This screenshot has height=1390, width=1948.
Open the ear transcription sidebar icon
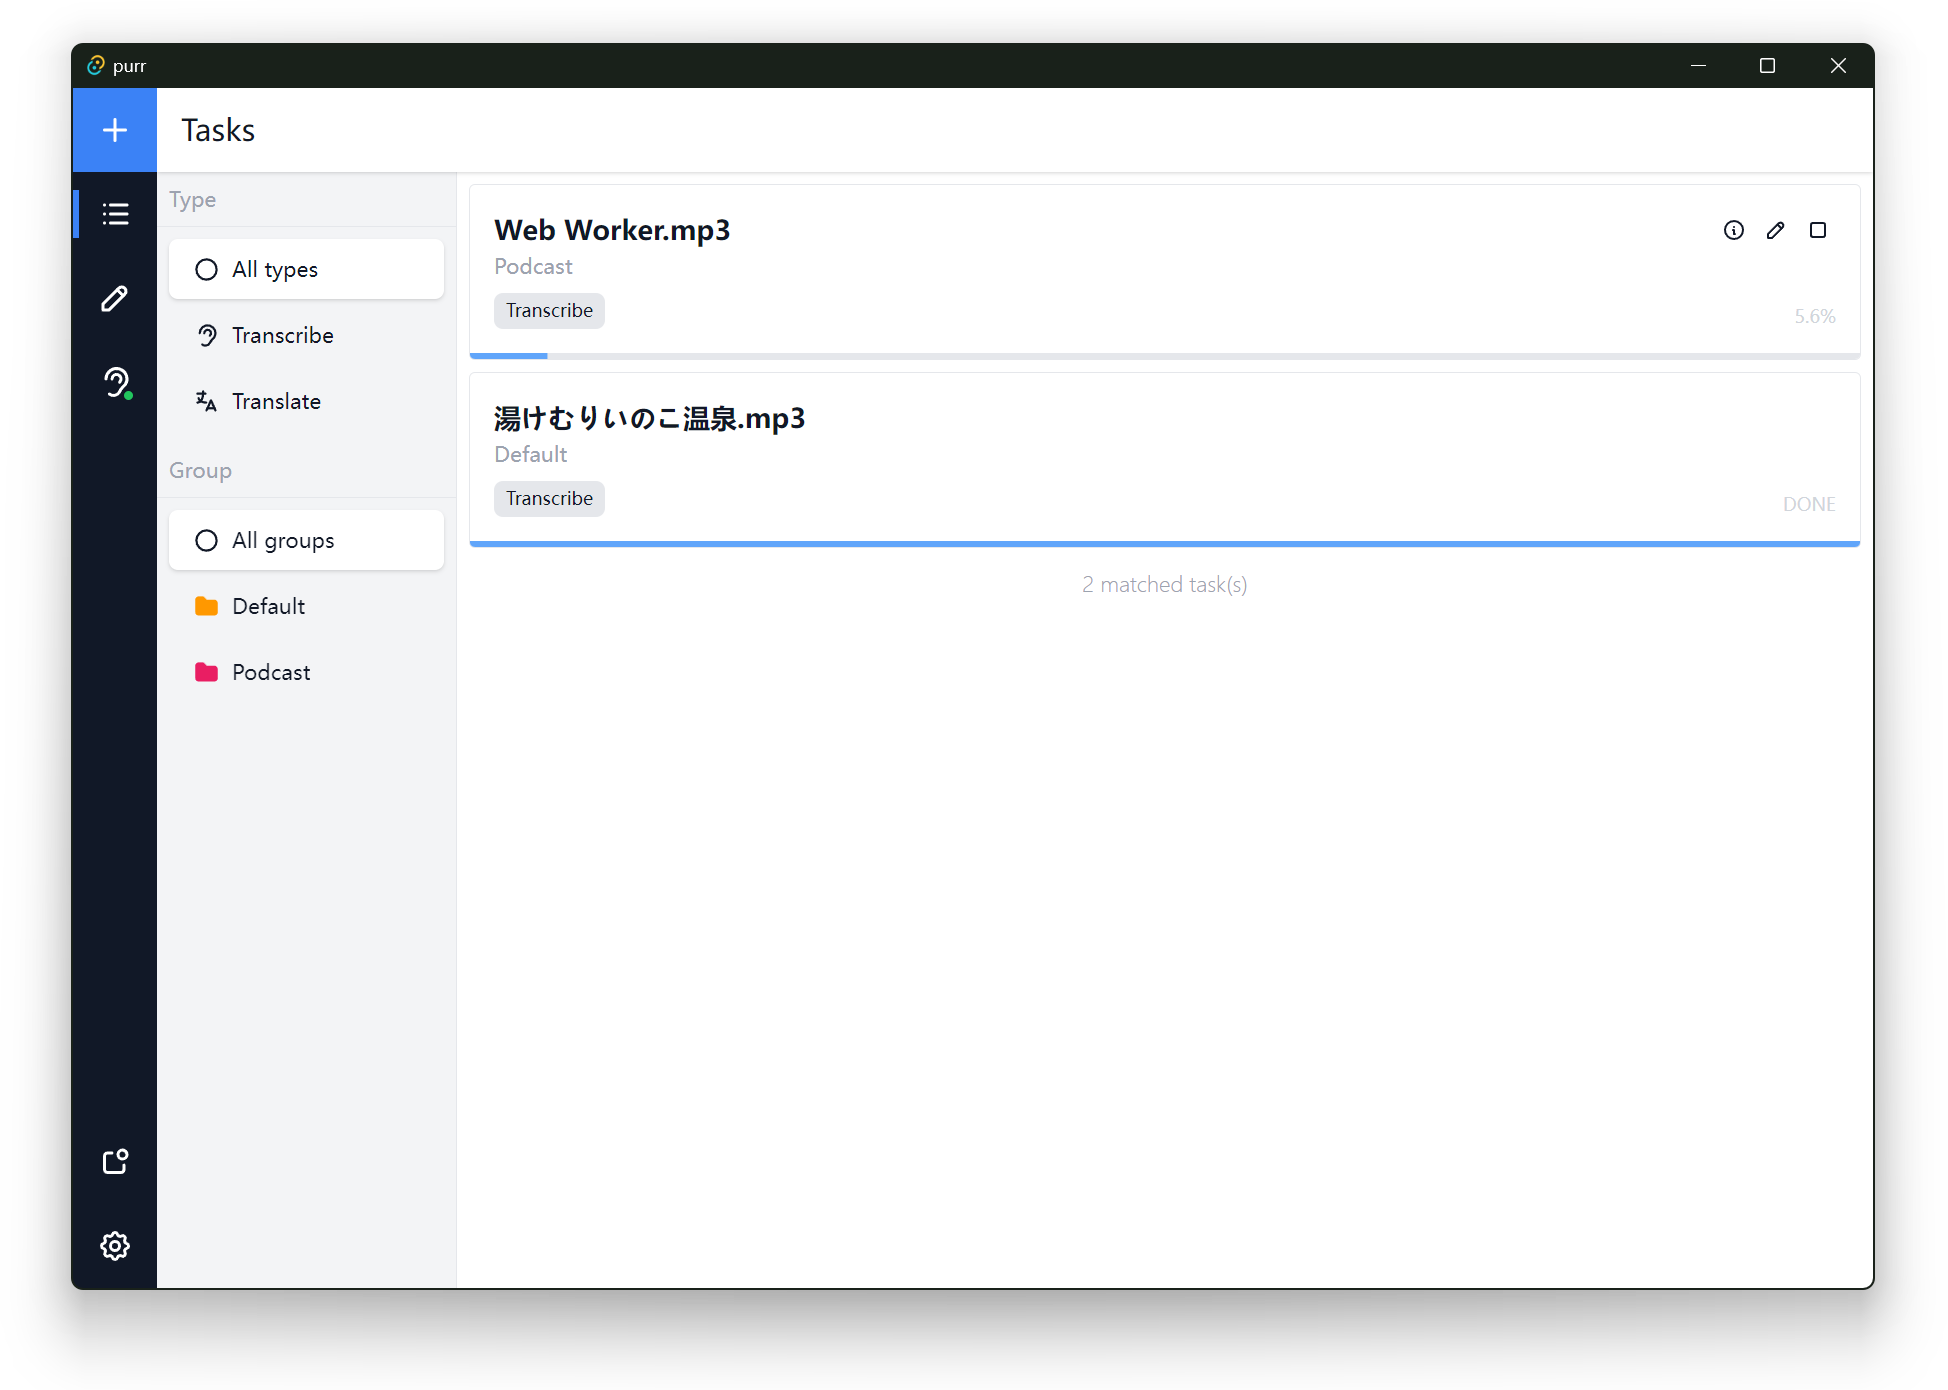(x=115, y=382)
